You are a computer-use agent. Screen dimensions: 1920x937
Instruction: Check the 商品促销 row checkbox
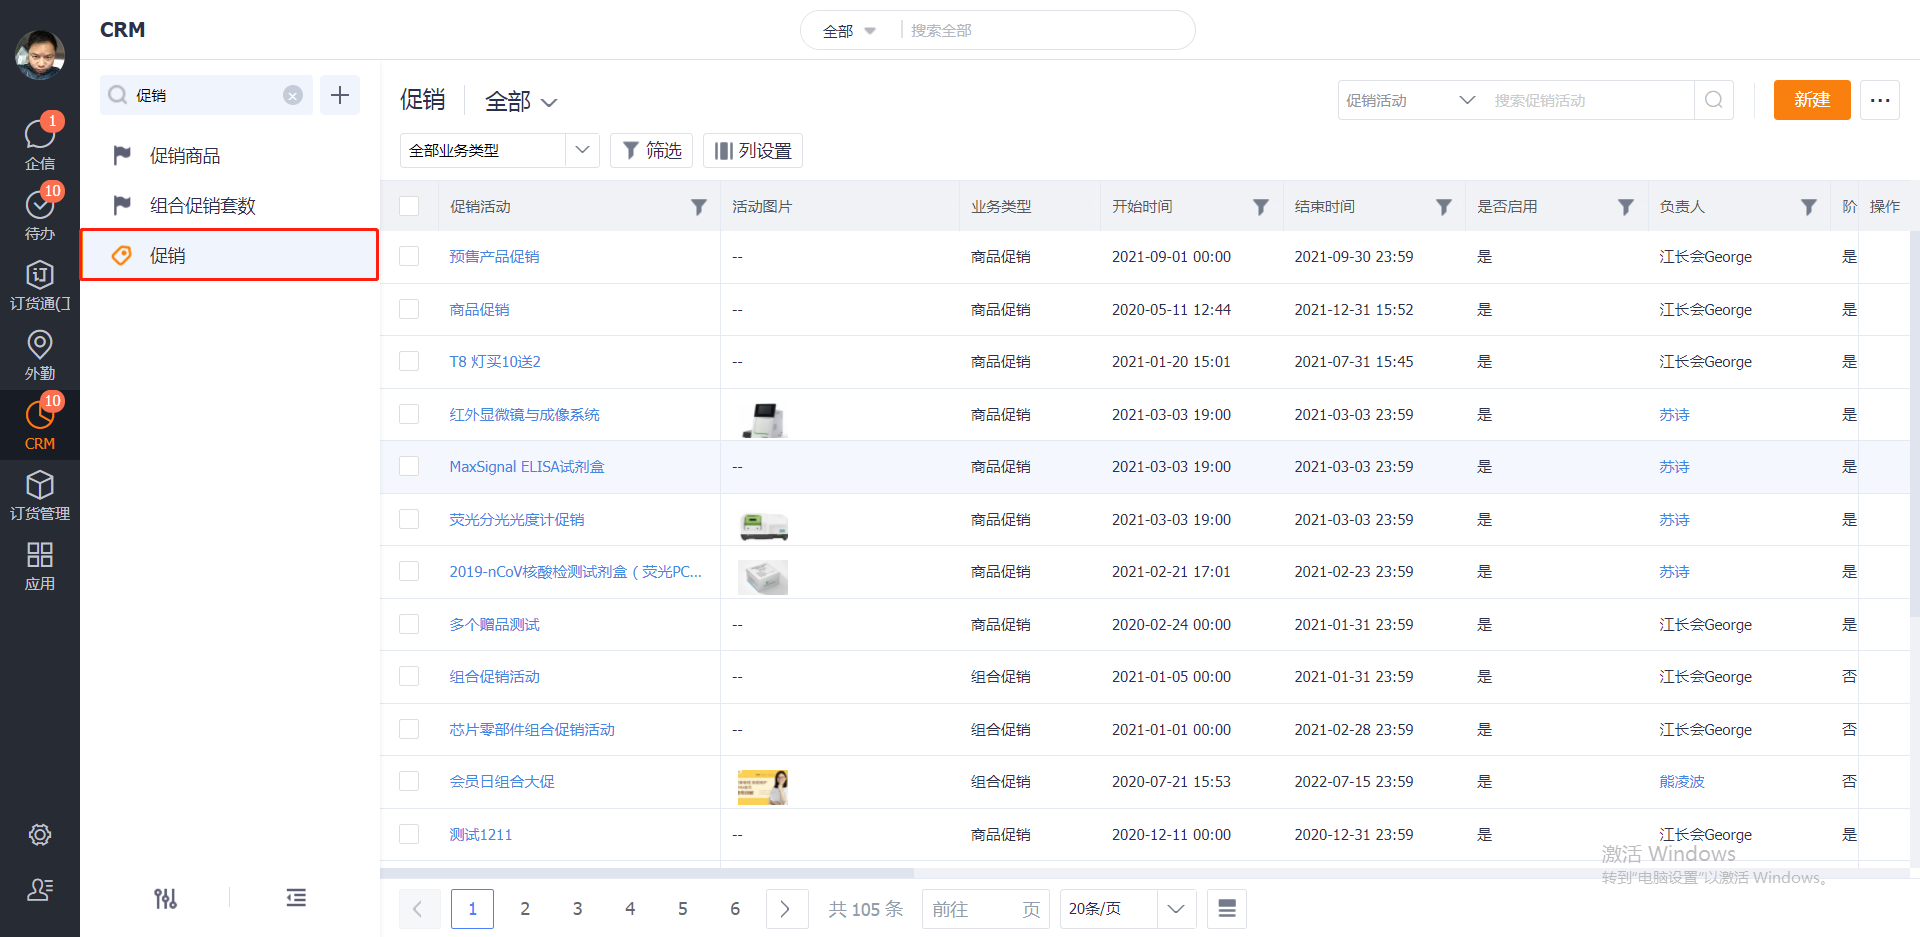(409, 309)
